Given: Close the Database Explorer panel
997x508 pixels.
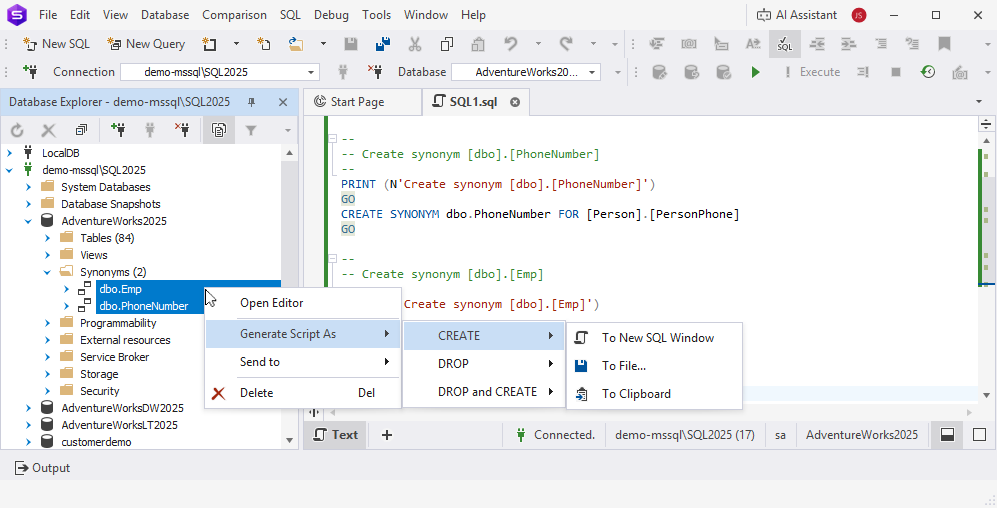Looking at the screenshot, I should (x=283, y=102).
